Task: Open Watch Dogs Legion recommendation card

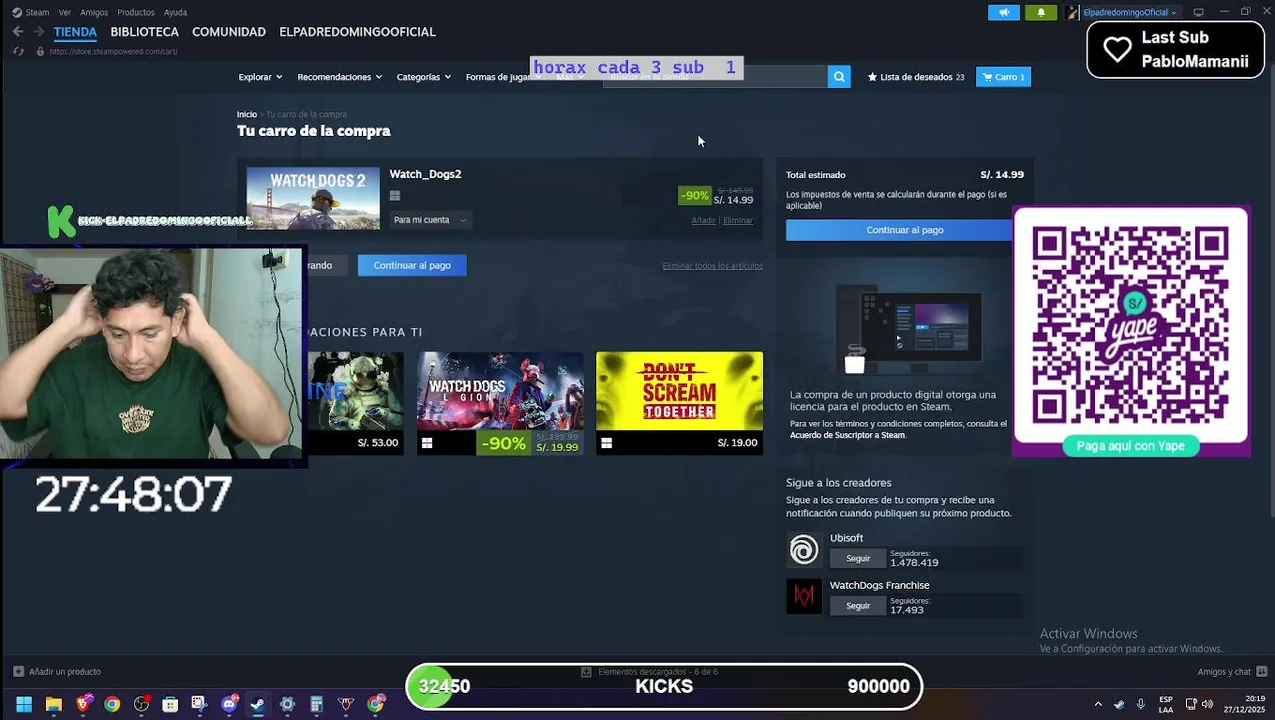Action: click(x=500, y=403)
